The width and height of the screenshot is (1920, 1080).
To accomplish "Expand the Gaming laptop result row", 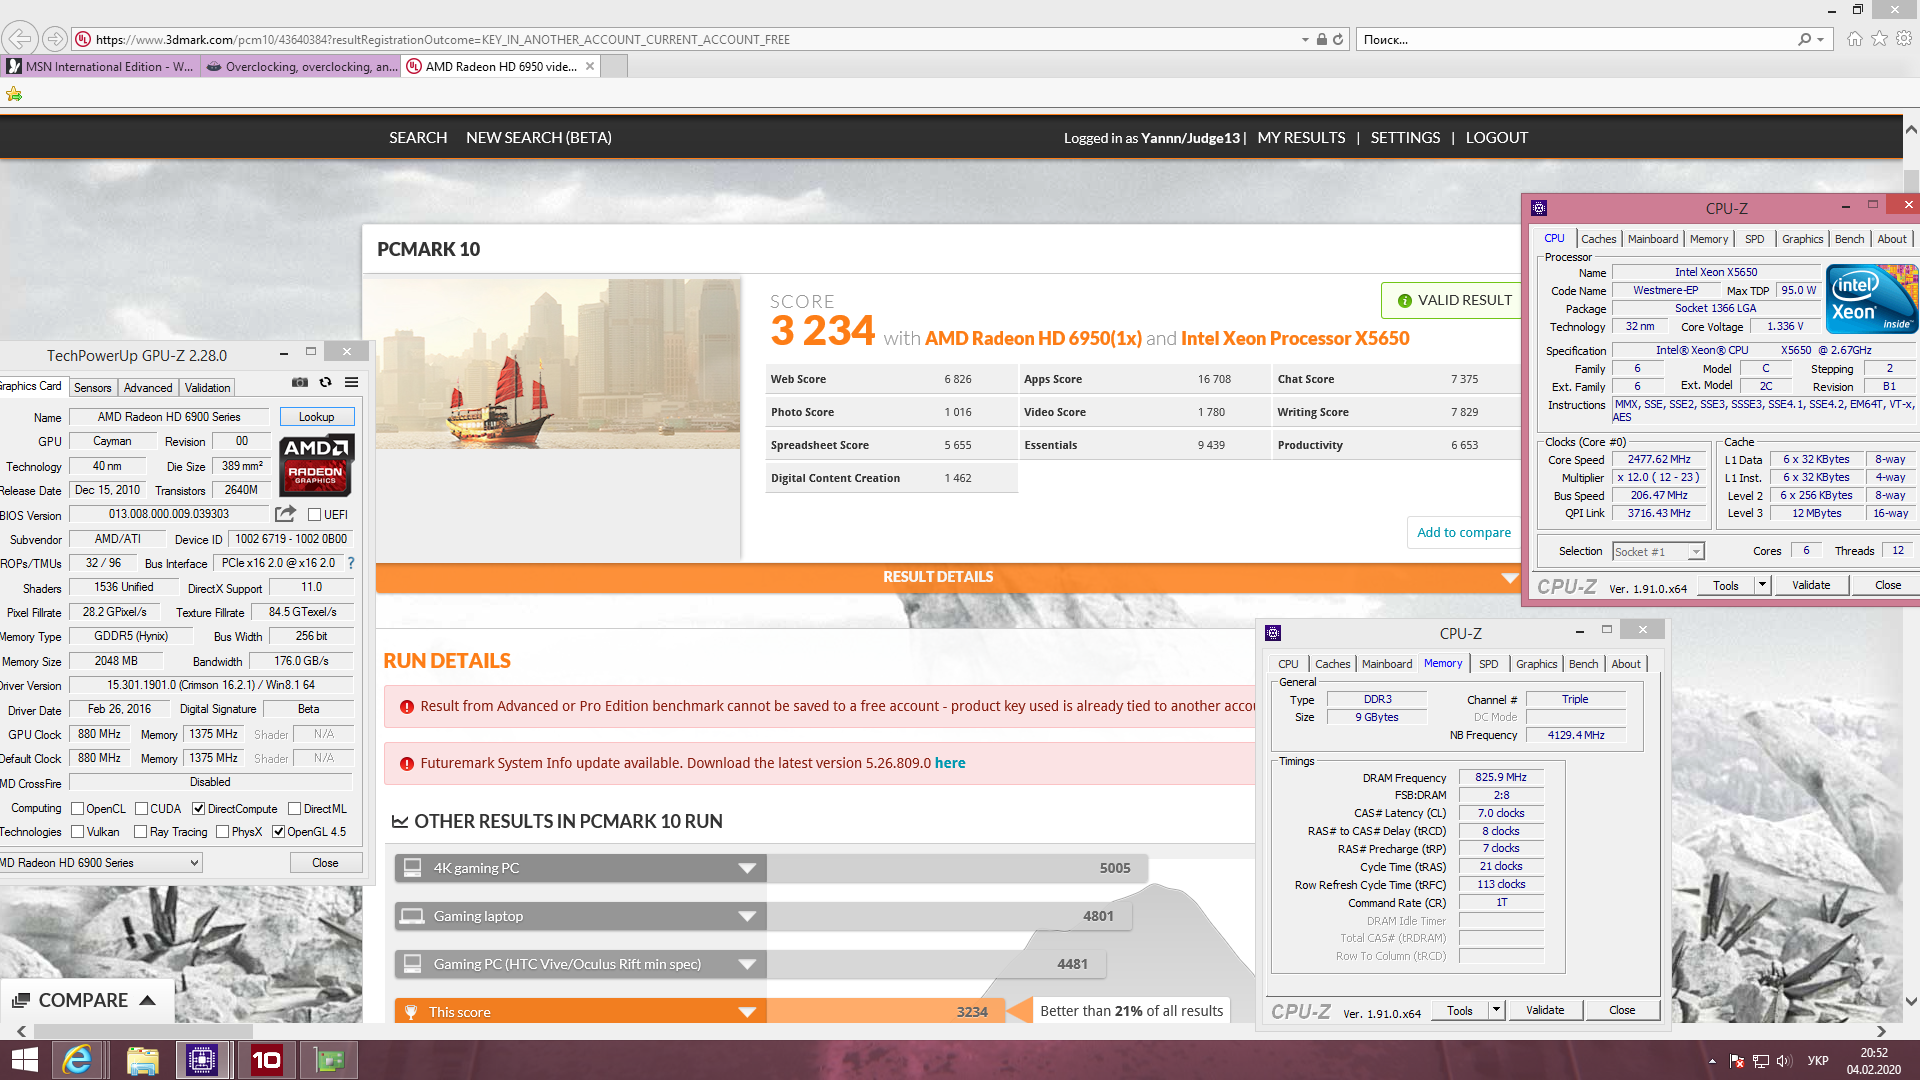I will (x=747, y=916).
